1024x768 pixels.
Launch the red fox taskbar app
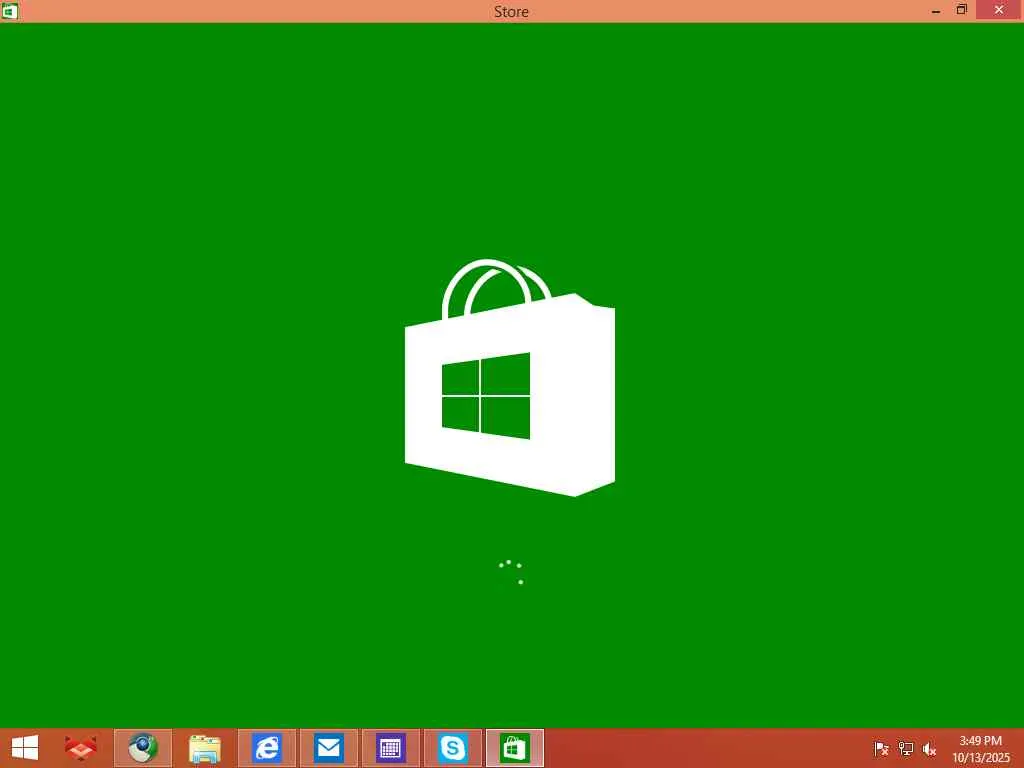pyautogui.click(x=81, y=748)
